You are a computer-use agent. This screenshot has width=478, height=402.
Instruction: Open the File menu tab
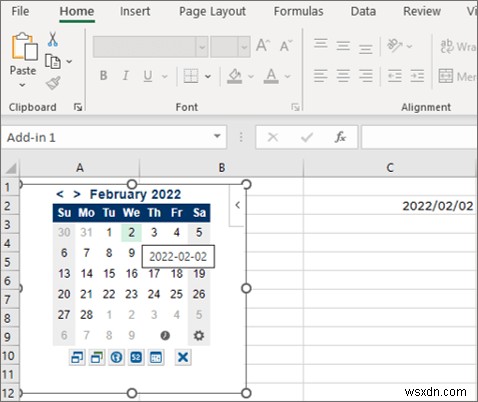(x=20, y=11)
